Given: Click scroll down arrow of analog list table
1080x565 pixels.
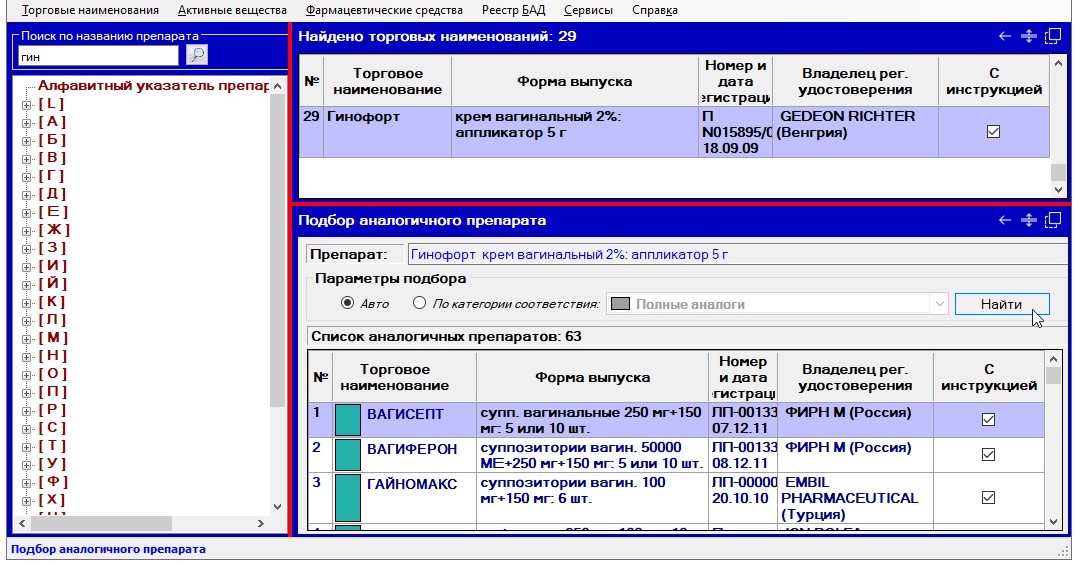Looking at the screenshot, I should click(x=1053, y=522).
